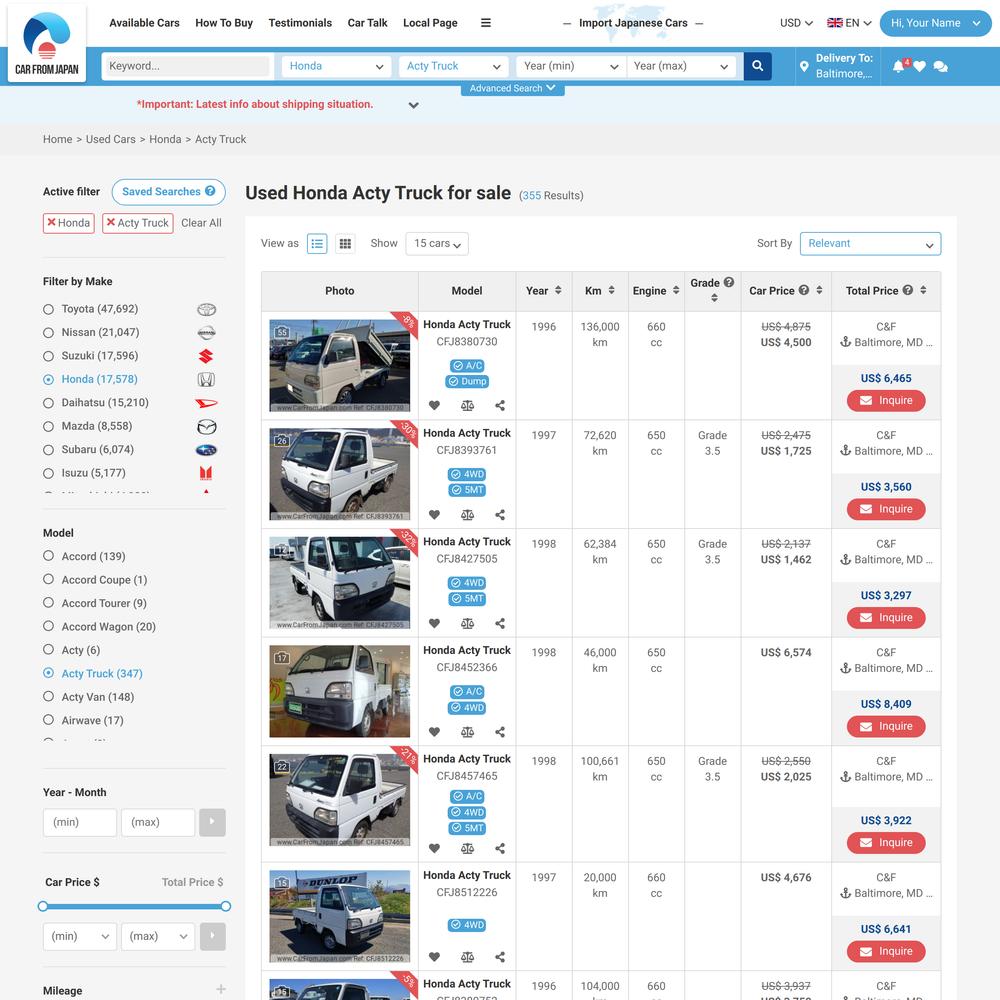Click Clear All filters link

click(x=201, y=223)
